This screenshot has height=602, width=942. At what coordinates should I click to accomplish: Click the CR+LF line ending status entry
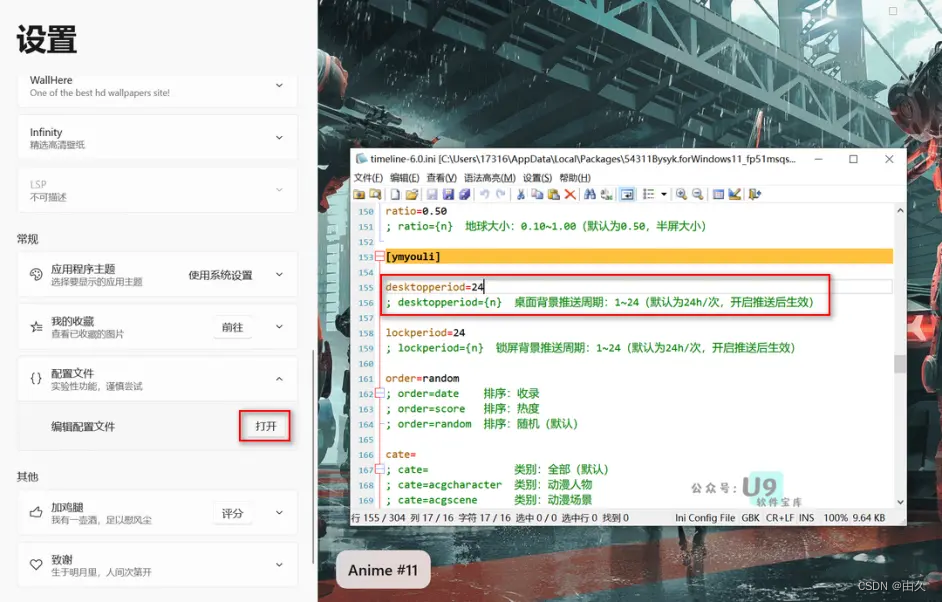[x=780, y=518]
